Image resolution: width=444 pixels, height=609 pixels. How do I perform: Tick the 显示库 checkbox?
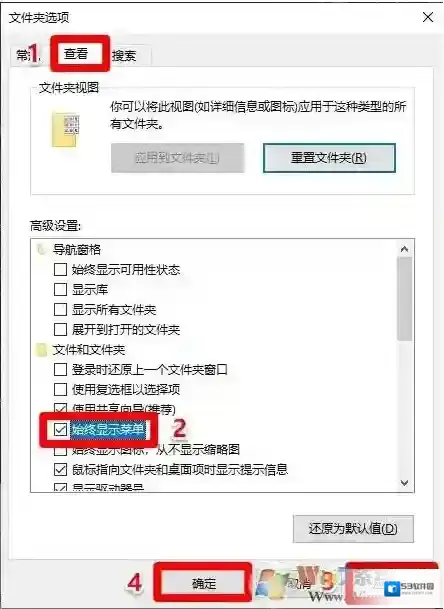point(60,289)
